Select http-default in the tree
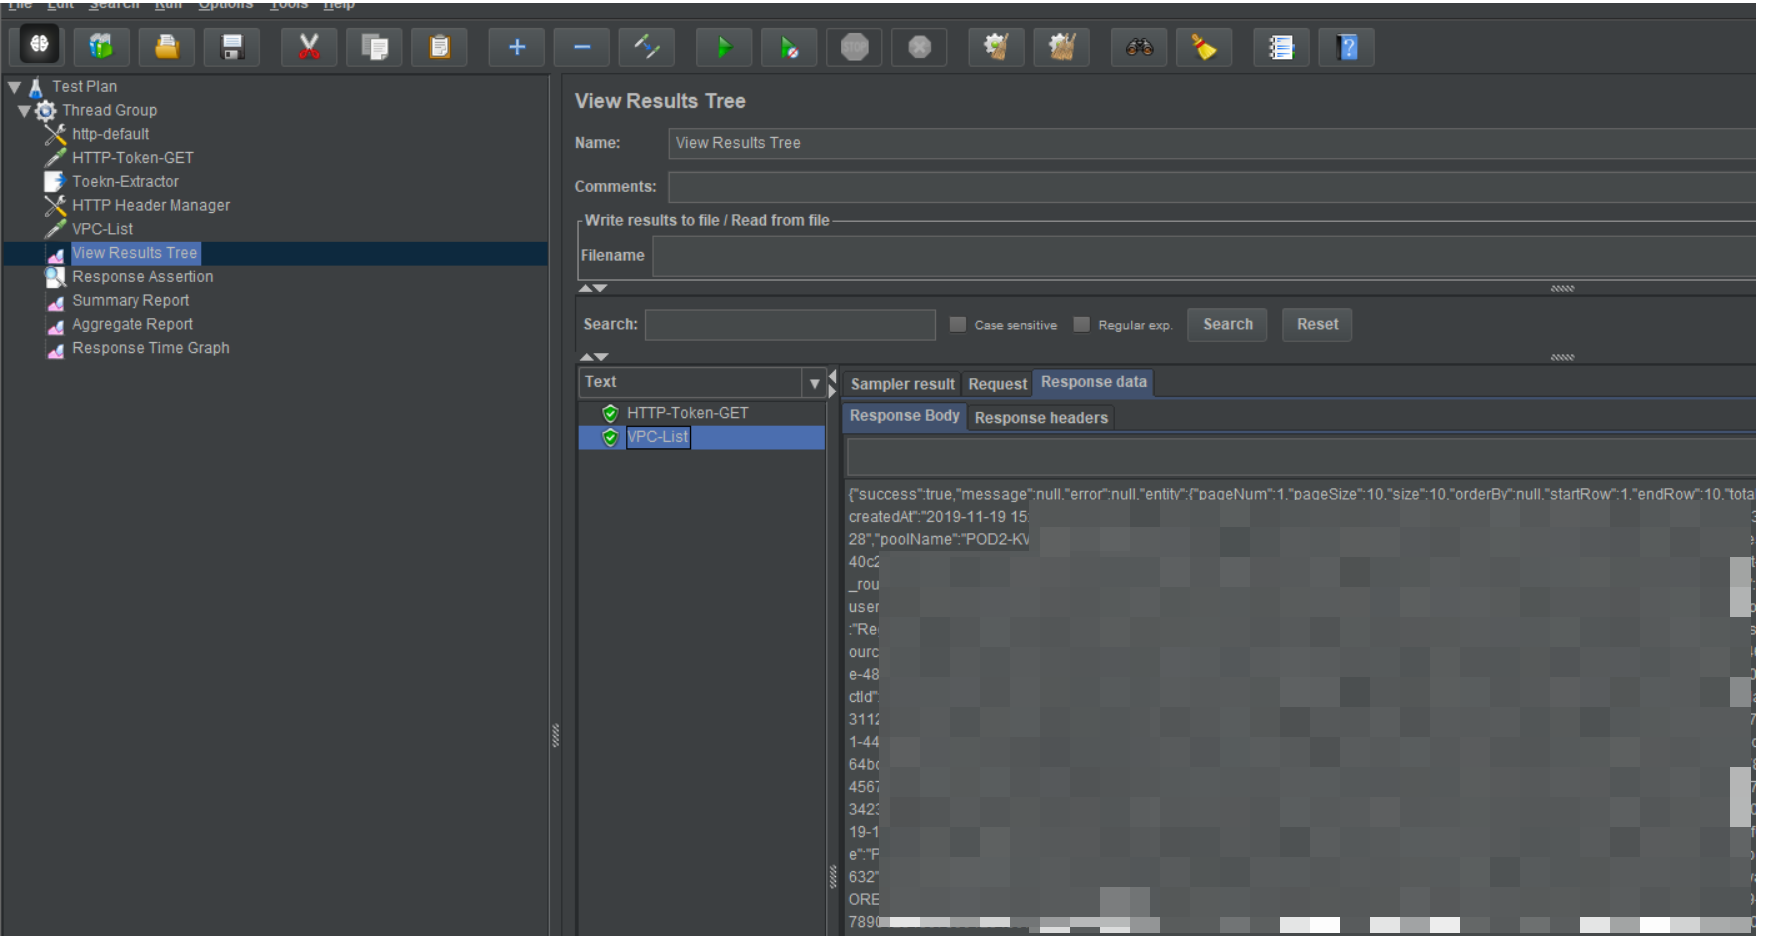 110,134
